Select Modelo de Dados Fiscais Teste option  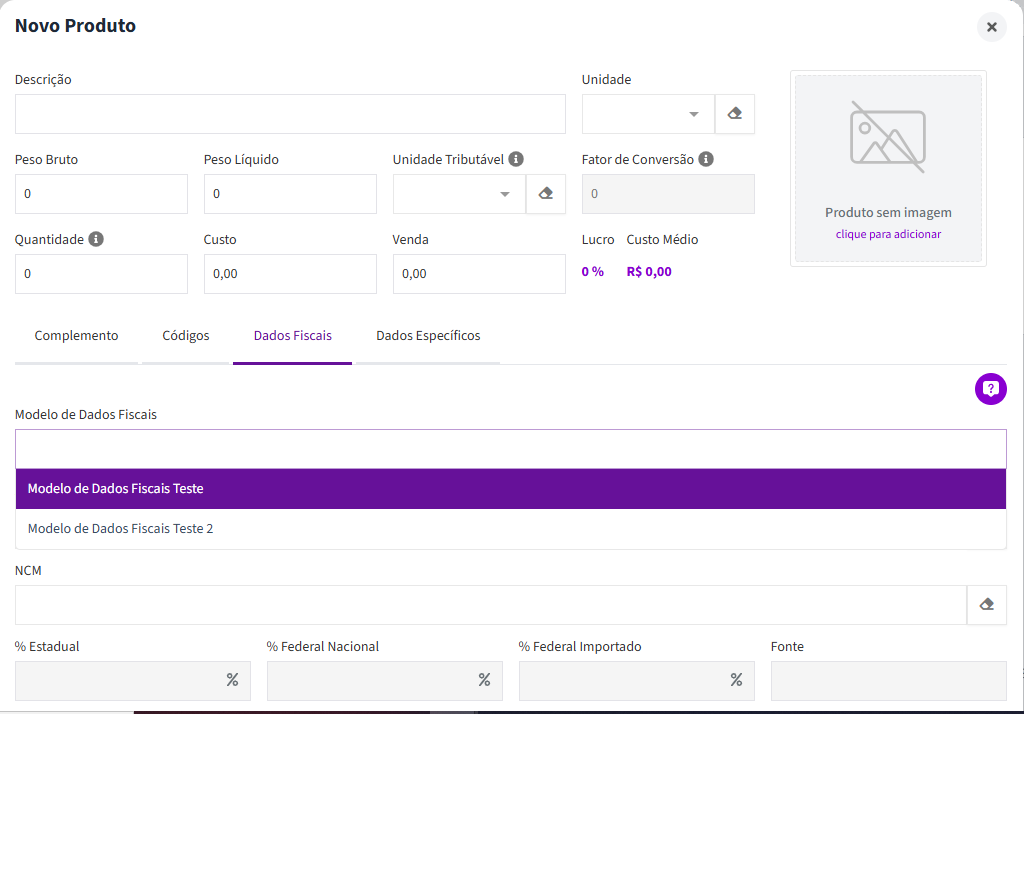[511, 489]
